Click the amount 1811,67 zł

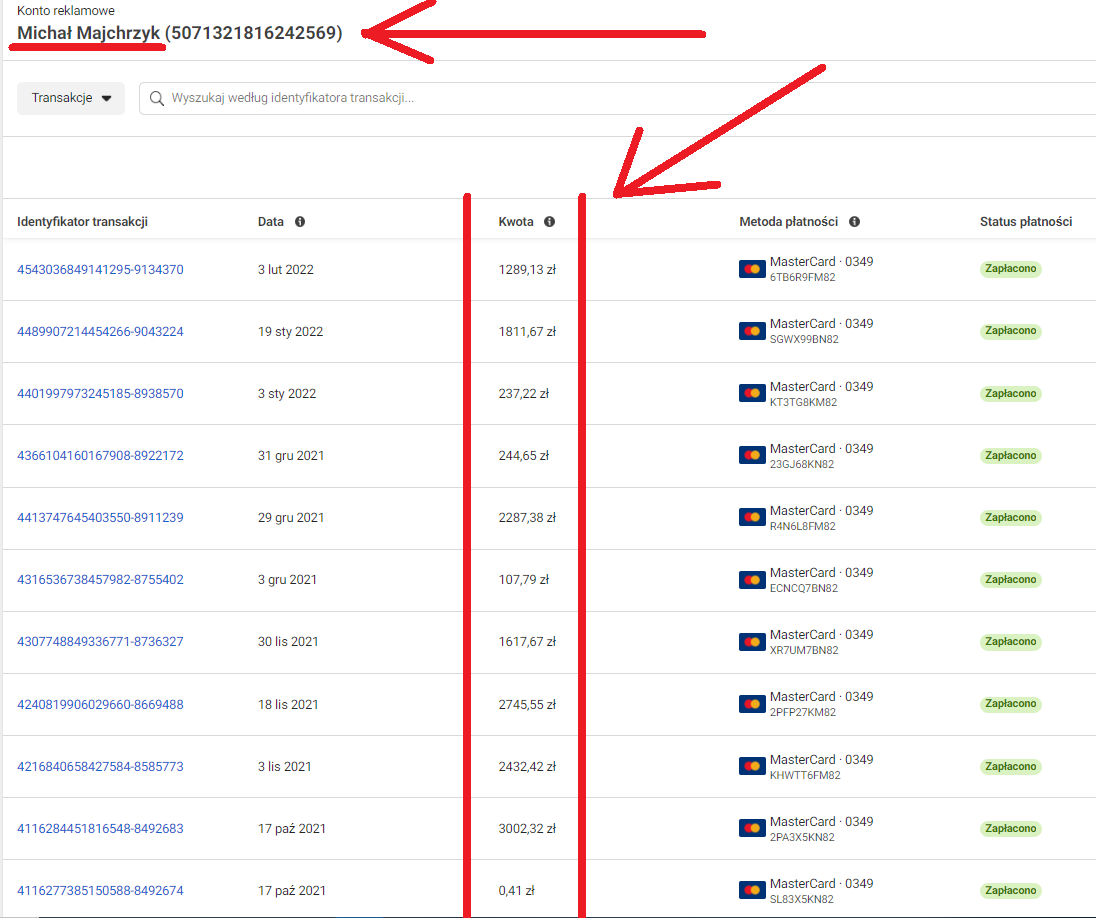click(527, 331)
